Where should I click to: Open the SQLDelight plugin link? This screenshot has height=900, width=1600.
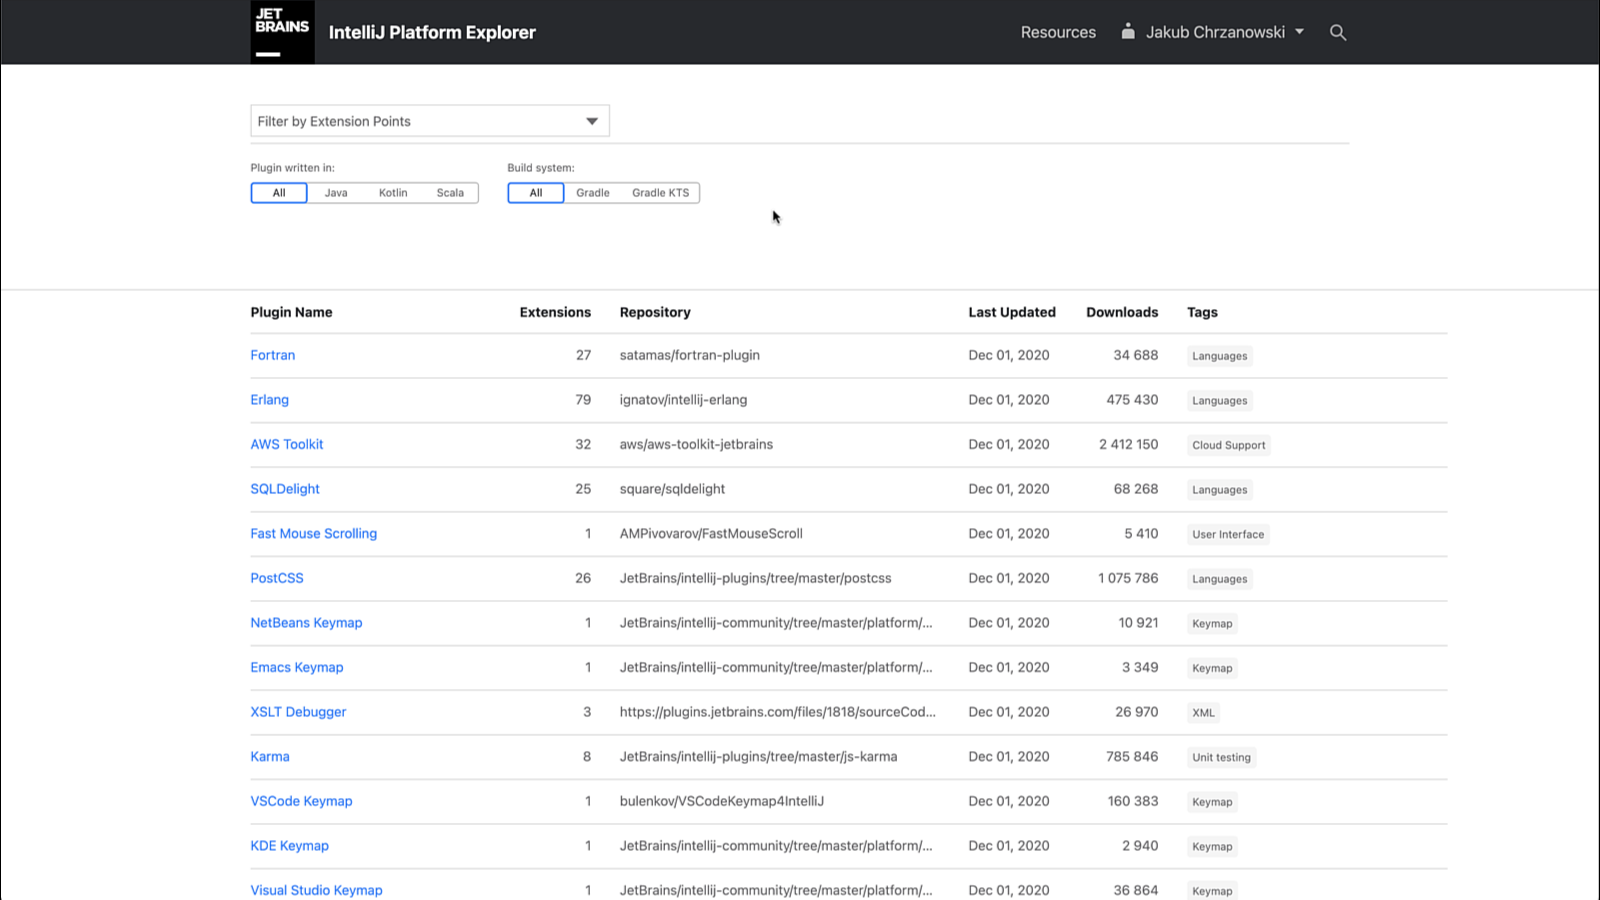click(x=285, y=489)
